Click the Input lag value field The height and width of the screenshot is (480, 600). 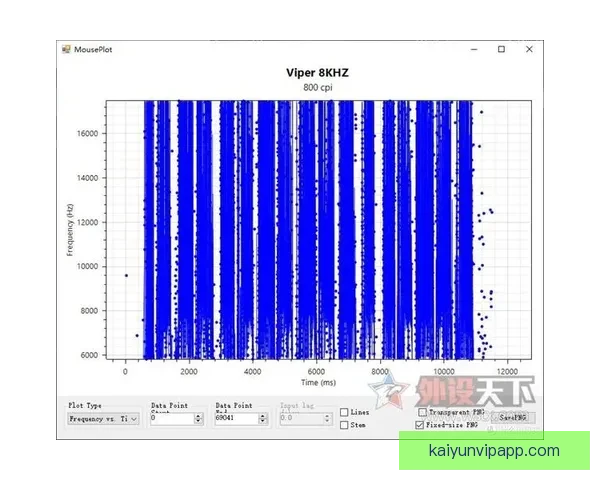[302, 418]
